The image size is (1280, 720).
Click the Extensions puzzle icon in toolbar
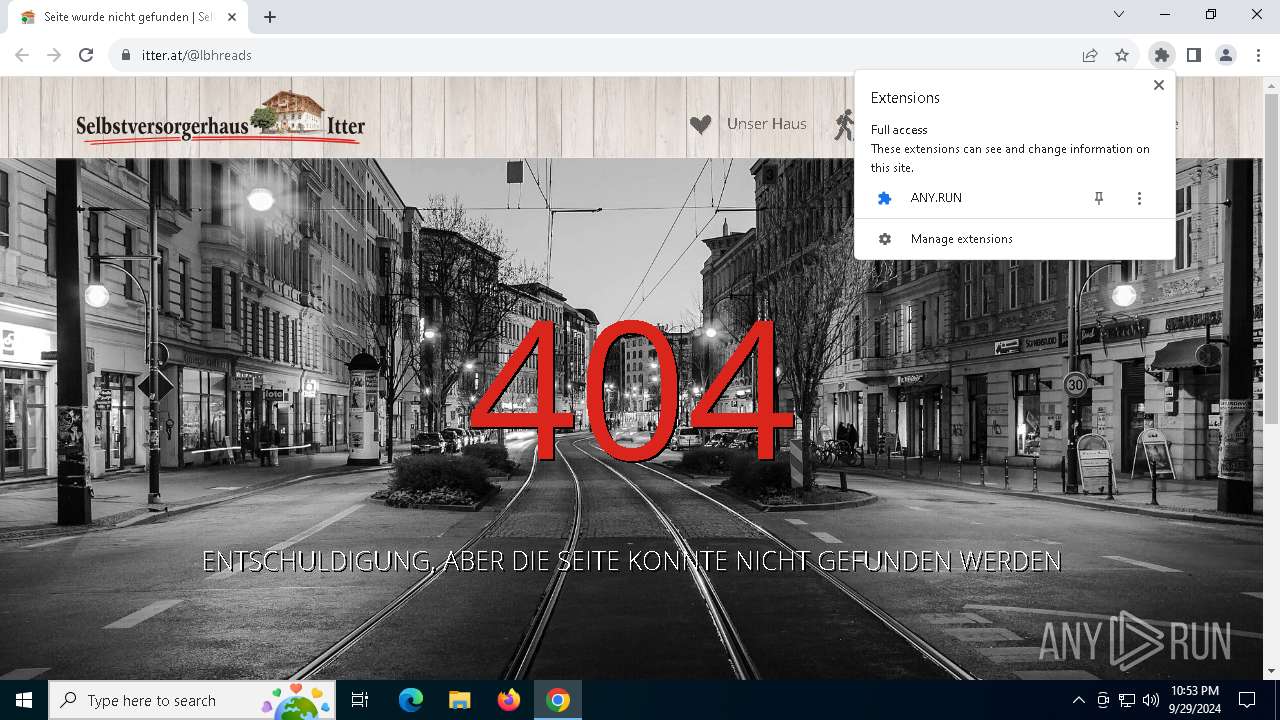point(1161,55)
